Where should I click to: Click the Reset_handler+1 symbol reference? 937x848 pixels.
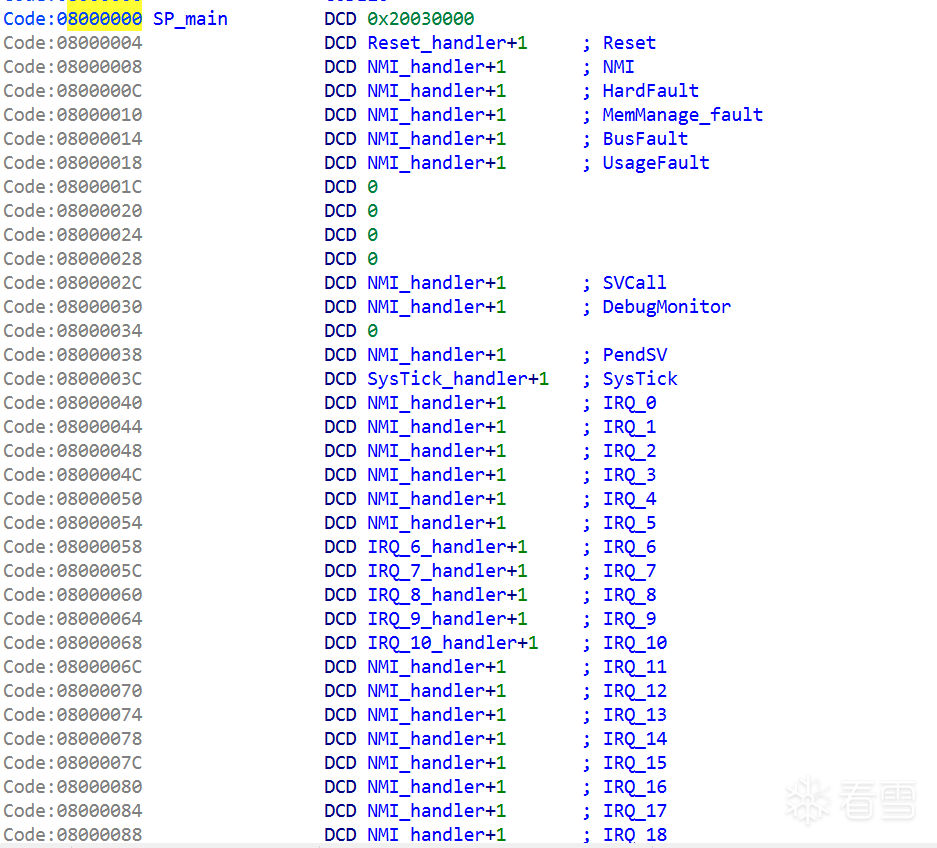[447, 43]
